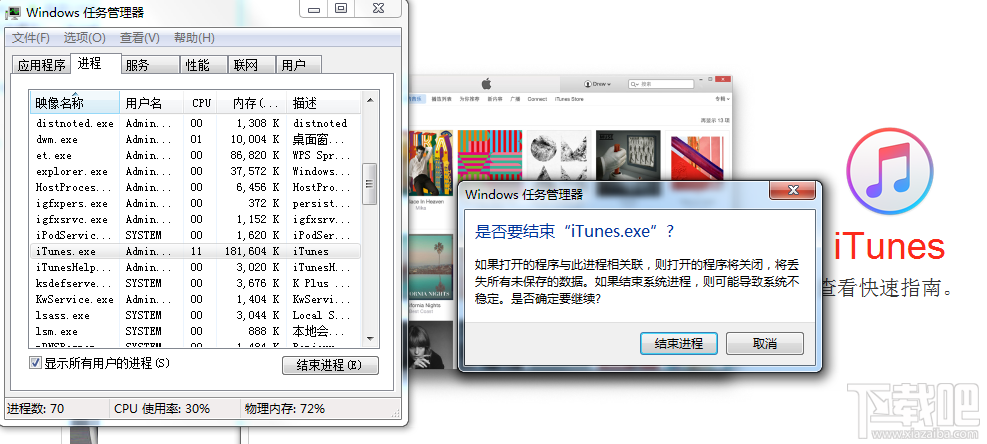Sort processes by 内存 column header

click(252, 103)
